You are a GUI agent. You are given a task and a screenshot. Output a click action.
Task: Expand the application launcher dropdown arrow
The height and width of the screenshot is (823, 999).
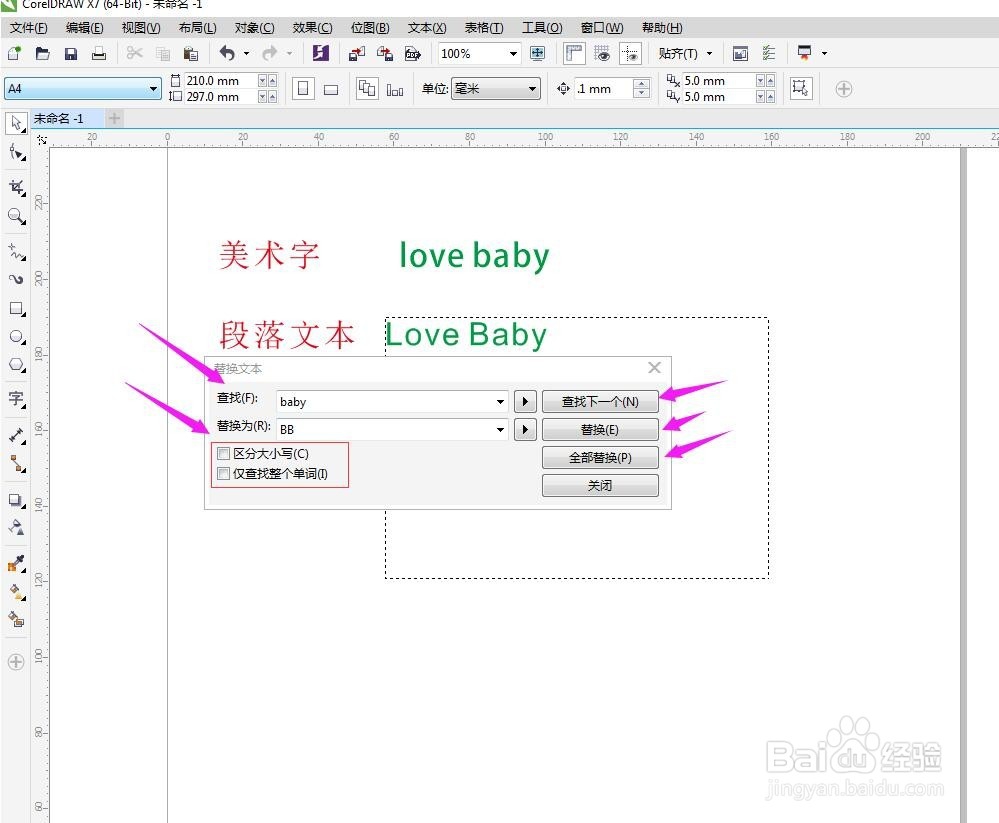coord(824,54)
